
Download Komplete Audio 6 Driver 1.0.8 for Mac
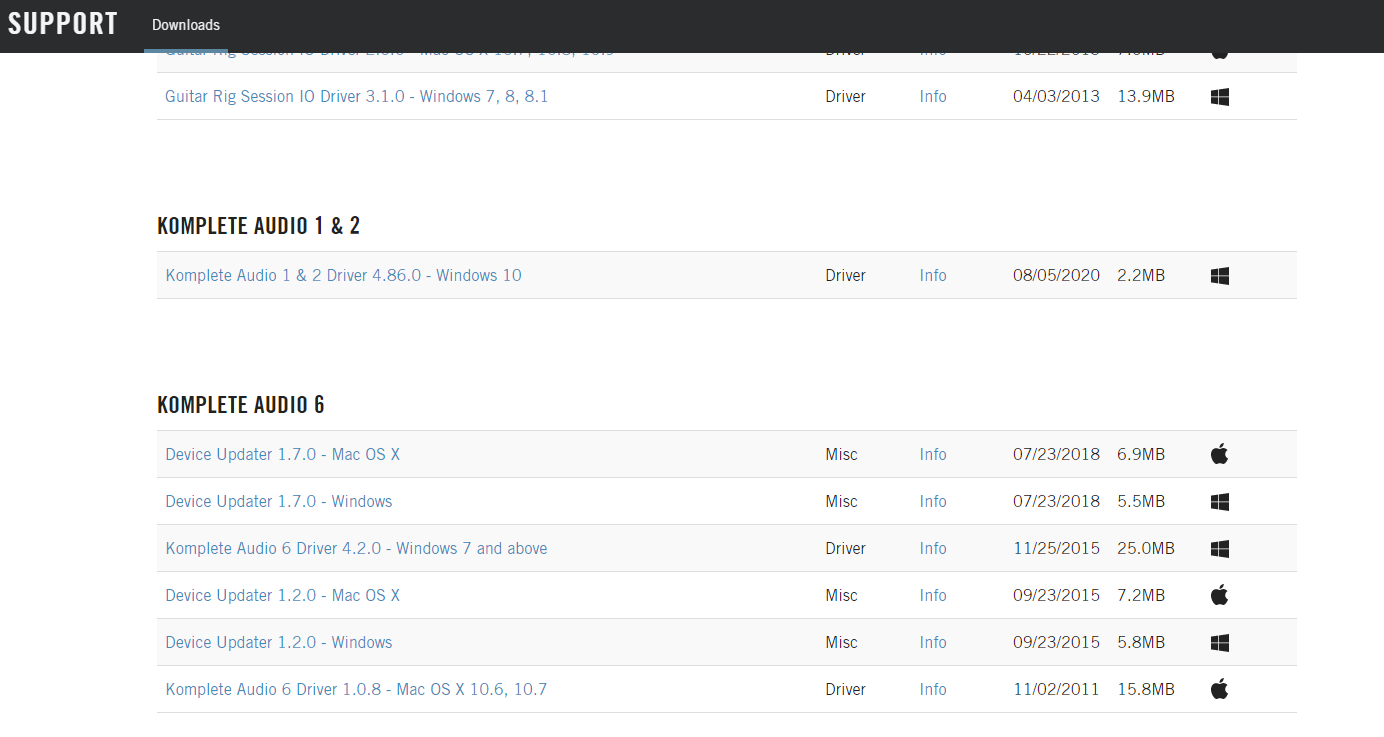coord(356,690)
